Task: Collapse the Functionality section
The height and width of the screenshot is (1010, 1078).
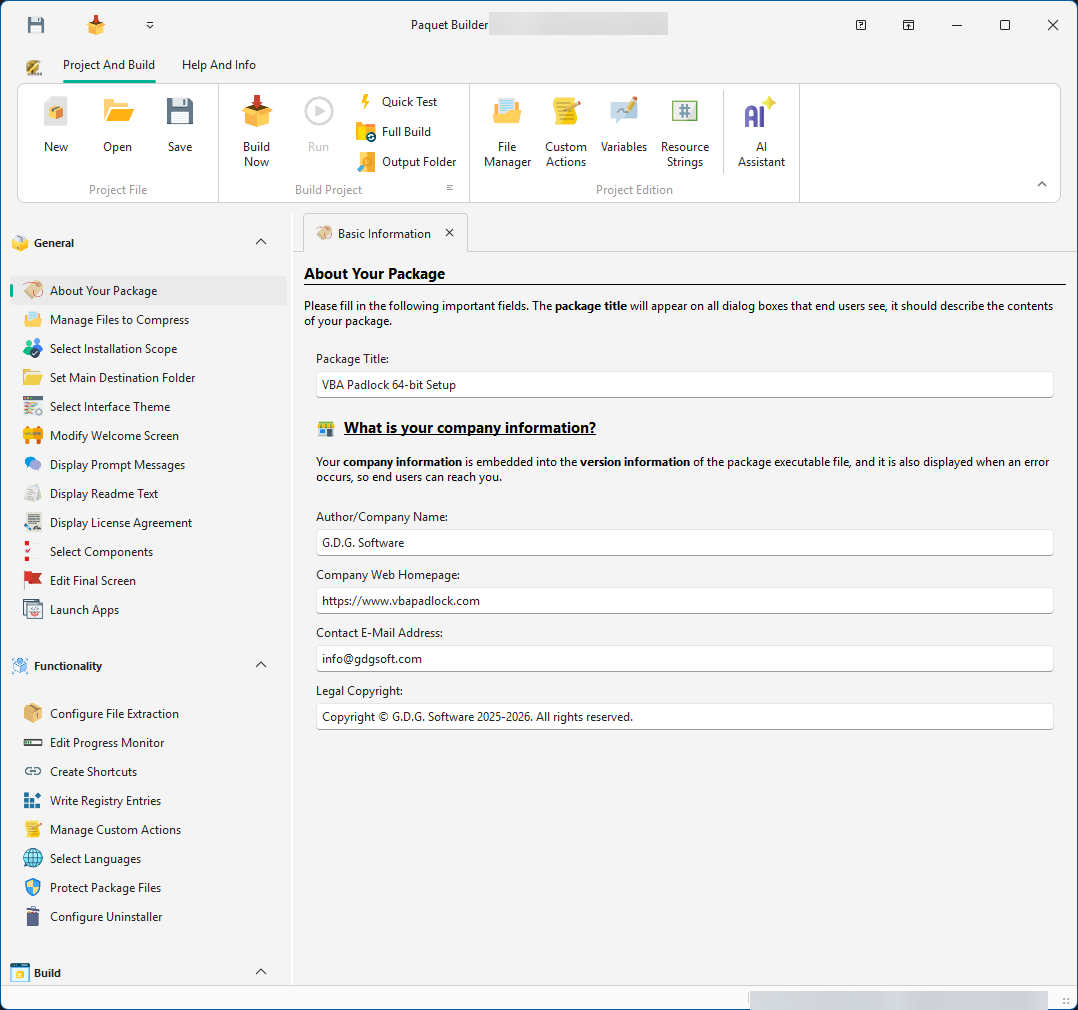Action: click(x=260, y=664)
